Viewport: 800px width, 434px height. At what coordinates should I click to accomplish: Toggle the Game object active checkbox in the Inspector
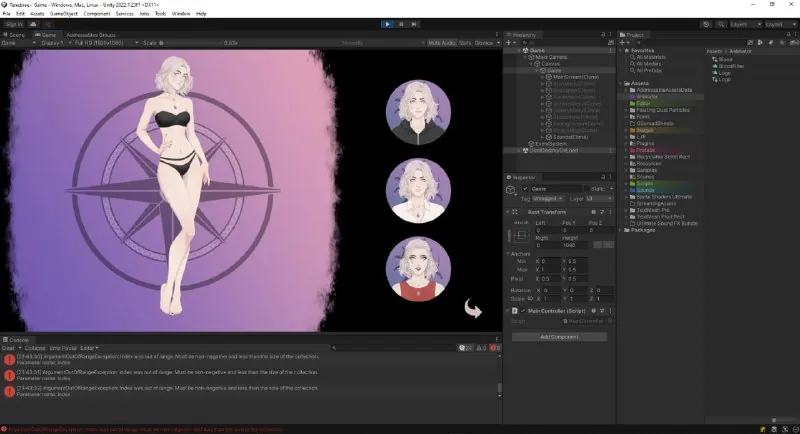coord(525,189)
